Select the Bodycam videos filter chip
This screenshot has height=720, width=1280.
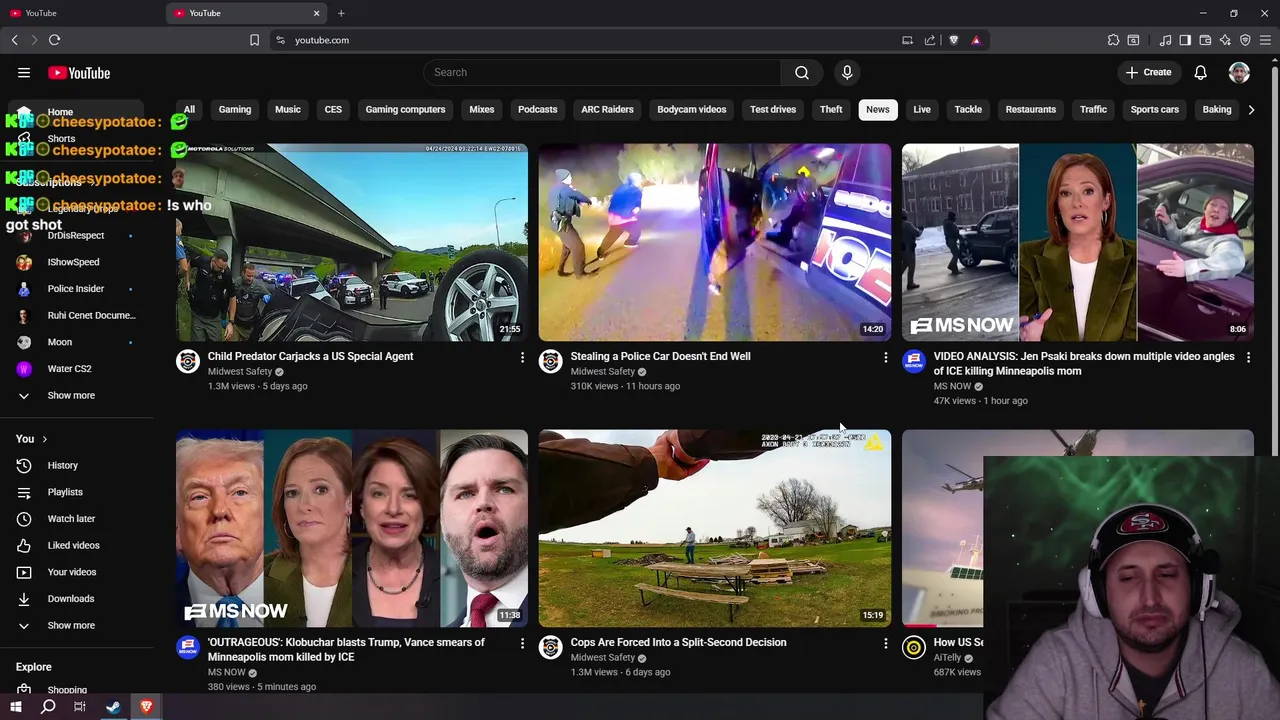pos(692,109)
